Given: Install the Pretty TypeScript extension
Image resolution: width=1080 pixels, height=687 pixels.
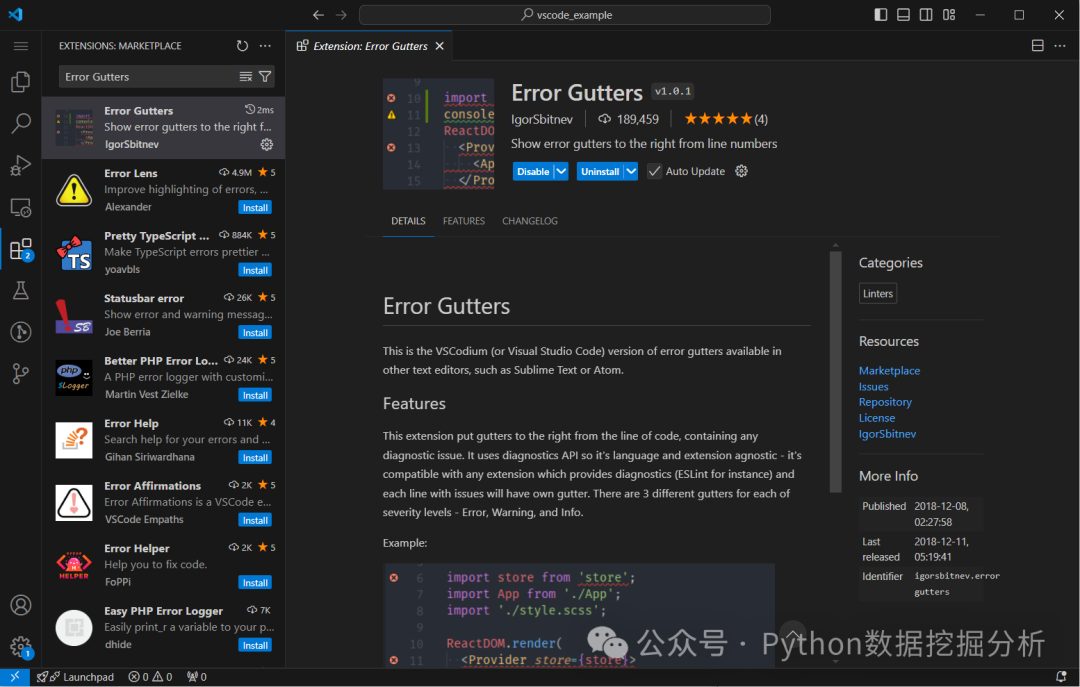Looking at the screenshot, I should point(255,270).
